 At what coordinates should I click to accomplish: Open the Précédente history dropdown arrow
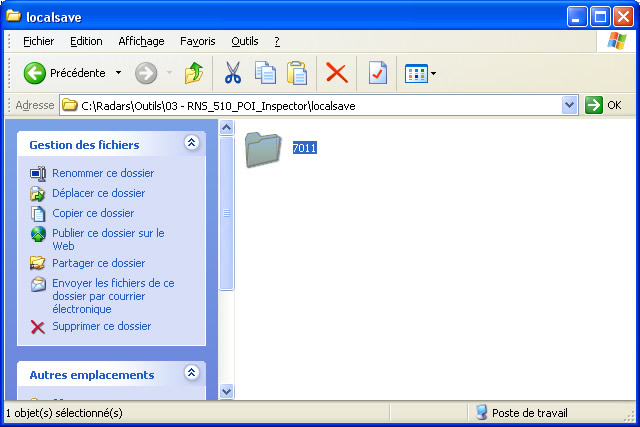point(118,73)
